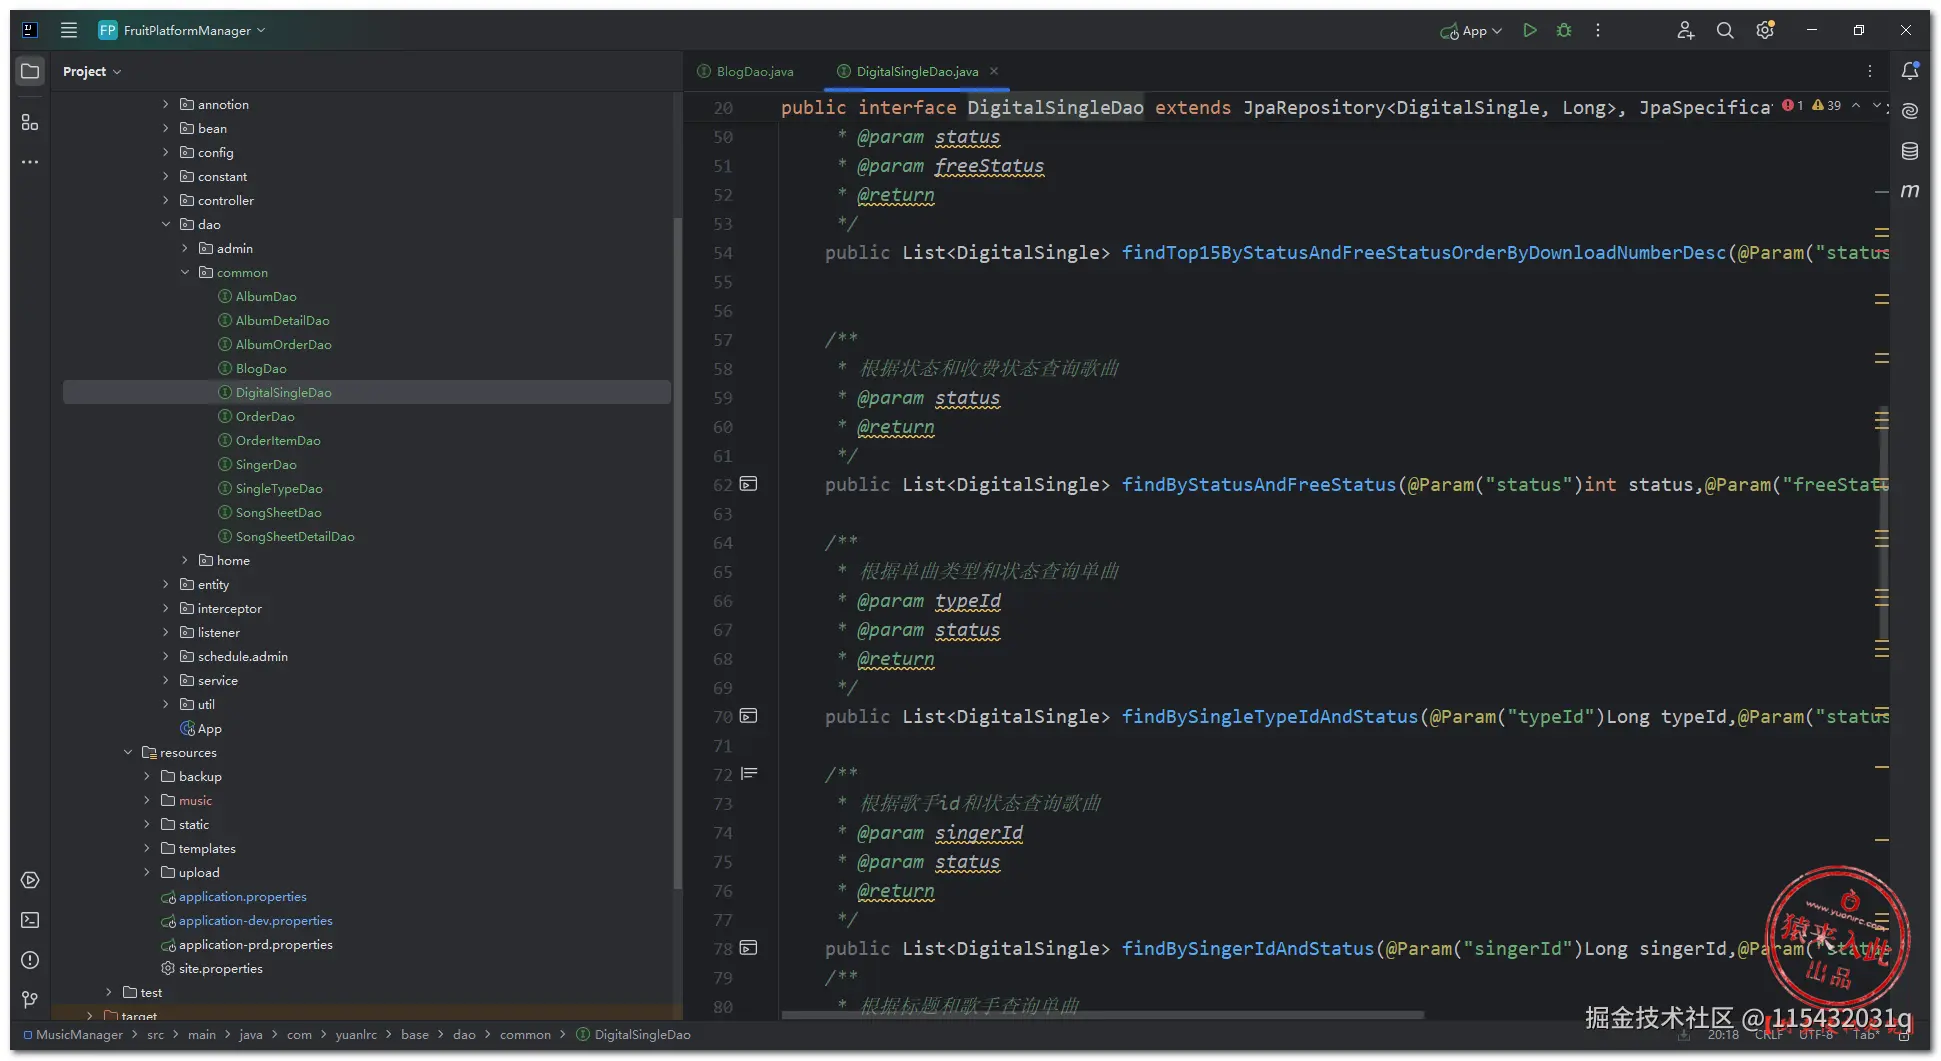This screenshot has height=1061, width=1941.
Task: Click gutter icon on line 72
Action: pos(748,774)
